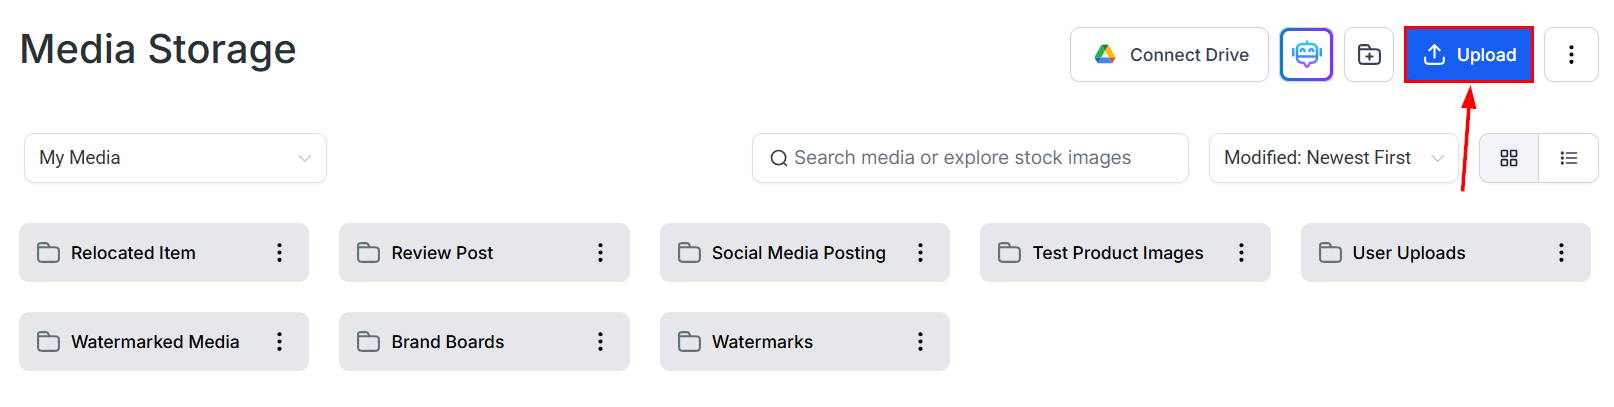Expand the My Media dropdown
This screenshot has height=407, width=1614.
(x=175, y=158)
